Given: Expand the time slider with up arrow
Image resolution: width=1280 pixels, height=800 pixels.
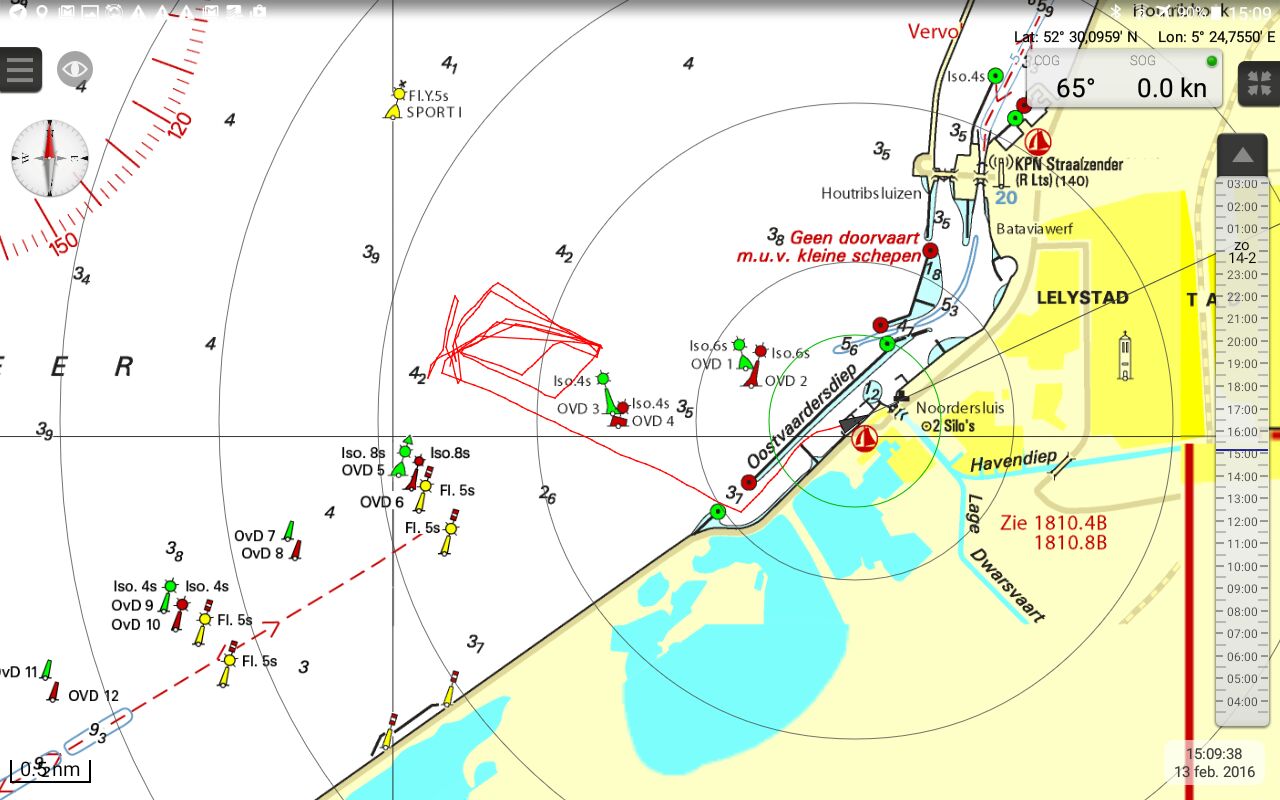Looking at the screenshot, I should click(1242, 155).
